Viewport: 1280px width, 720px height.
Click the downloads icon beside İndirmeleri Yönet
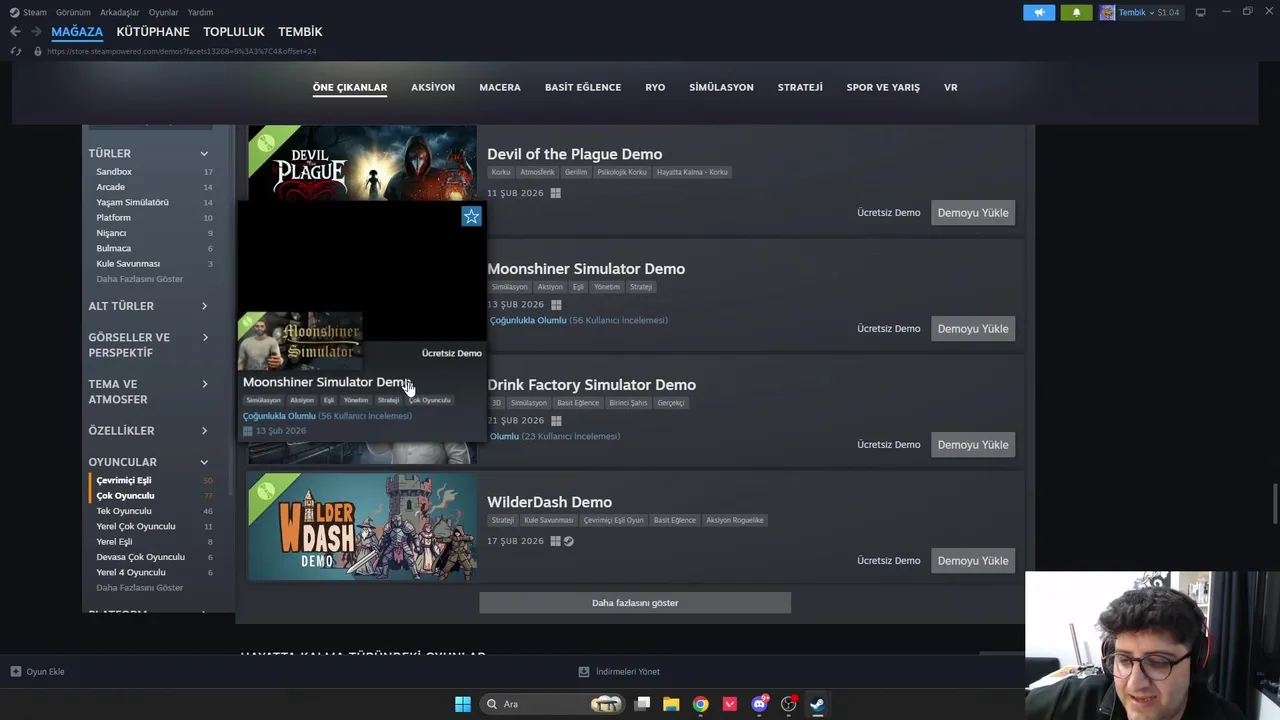coord(583,672)
